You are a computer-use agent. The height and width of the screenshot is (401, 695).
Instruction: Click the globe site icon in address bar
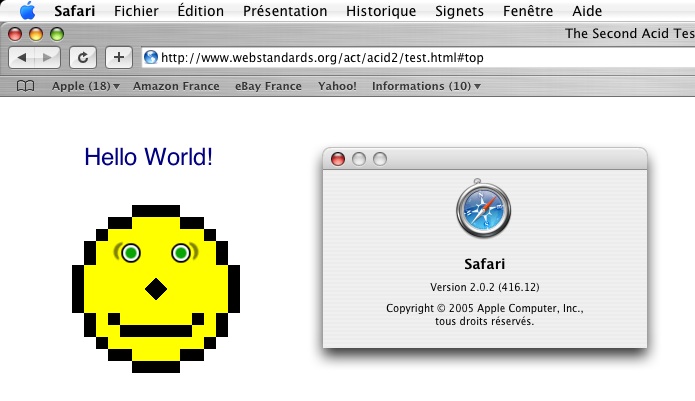(x=151, y=57)
